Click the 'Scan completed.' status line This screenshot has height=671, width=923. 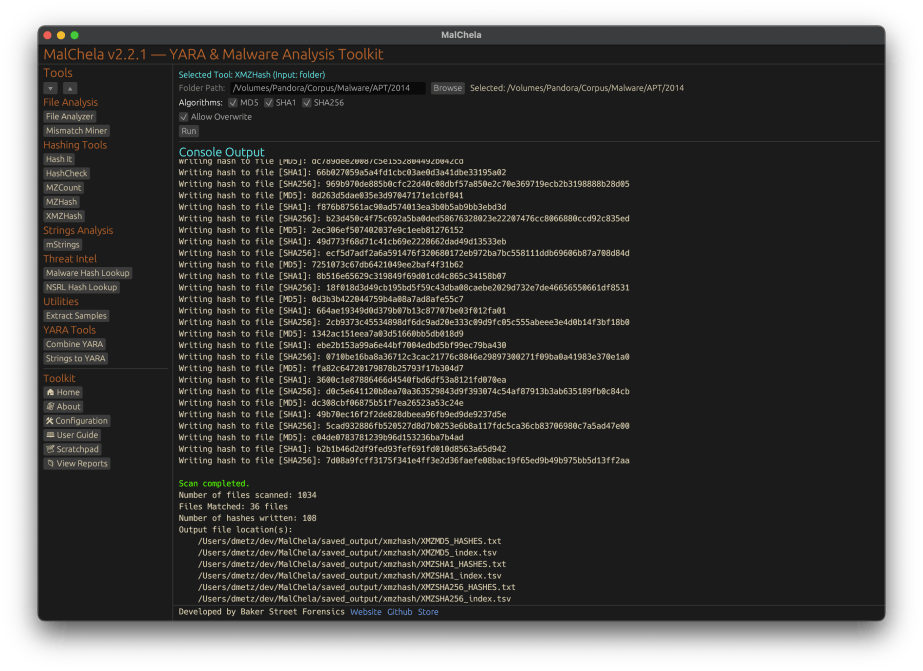[x=214, y=483]
